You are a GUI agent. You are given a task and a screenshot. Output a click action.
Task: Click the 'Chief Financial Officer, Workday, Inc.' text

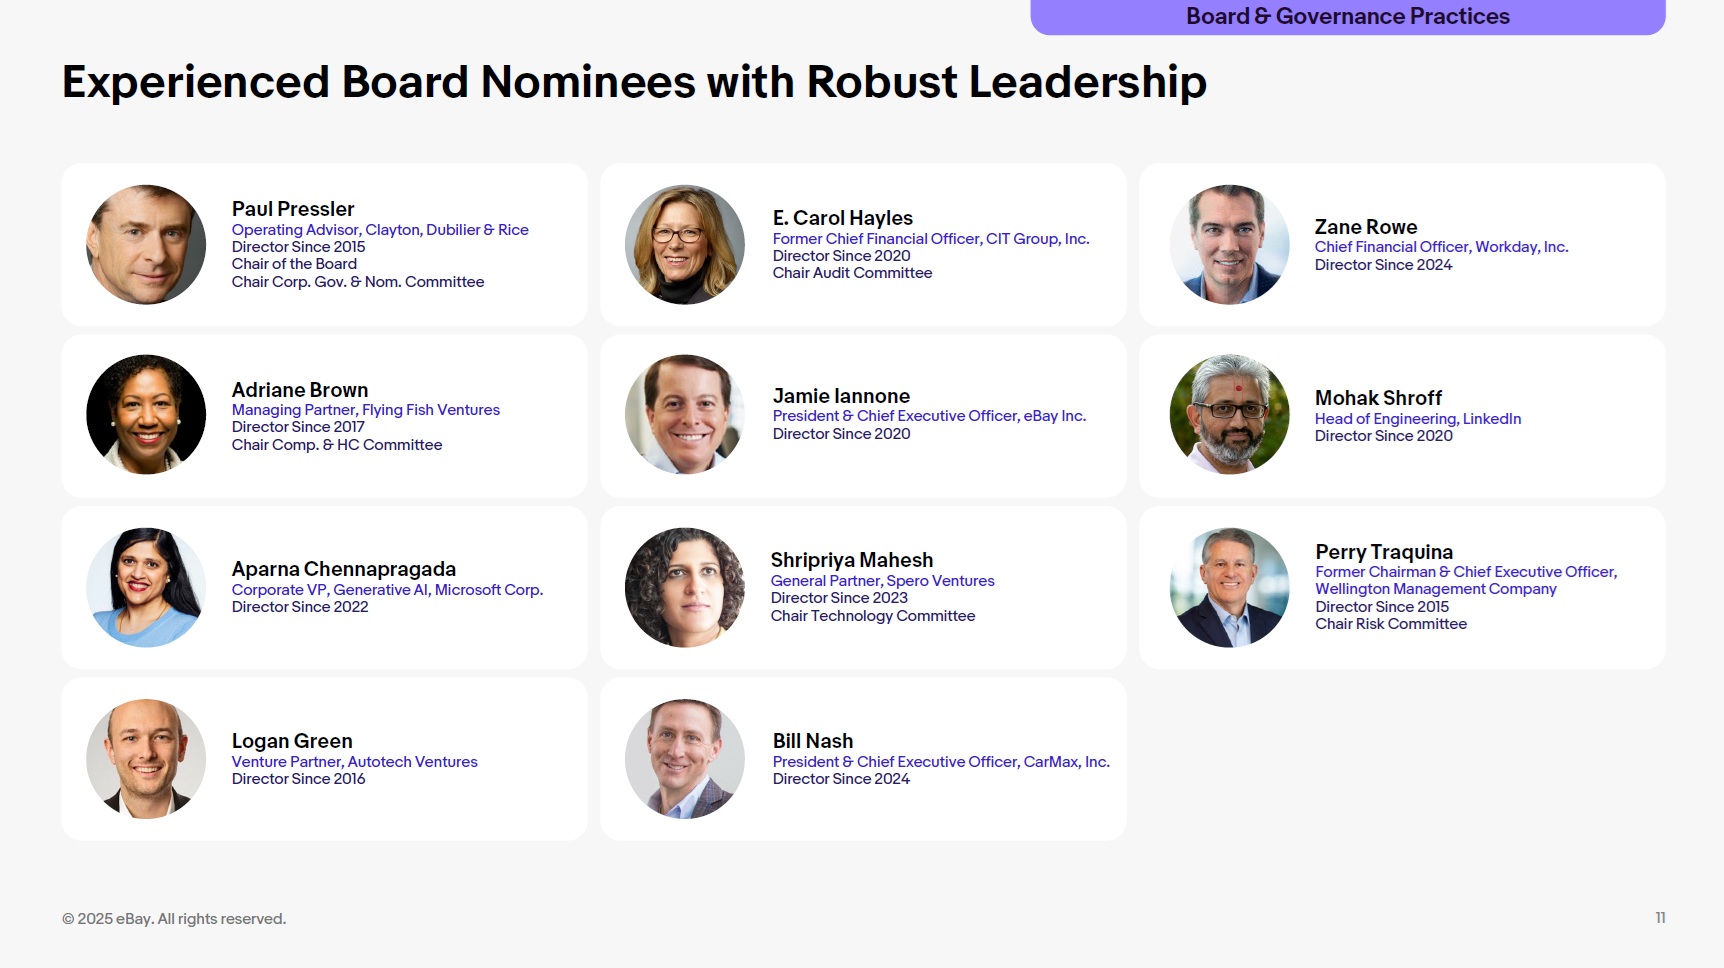click(1441, 247)
